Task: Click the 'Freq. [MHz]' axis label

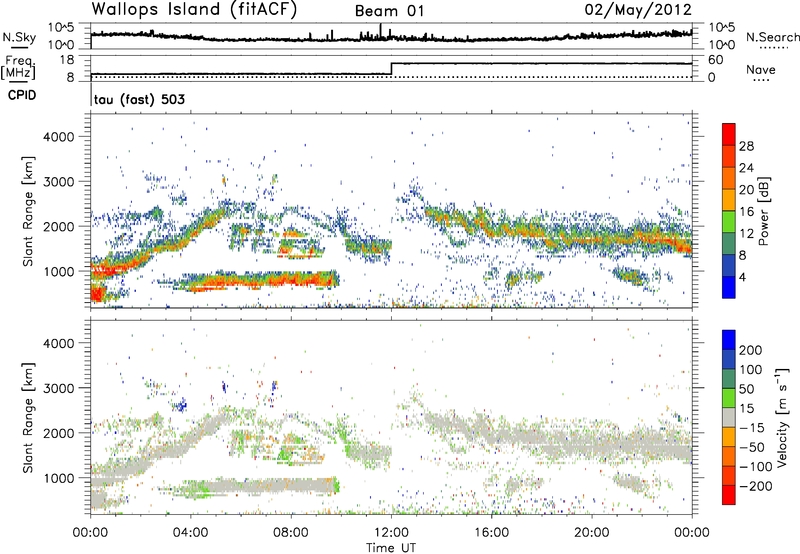Action: (x=19, y=68)
